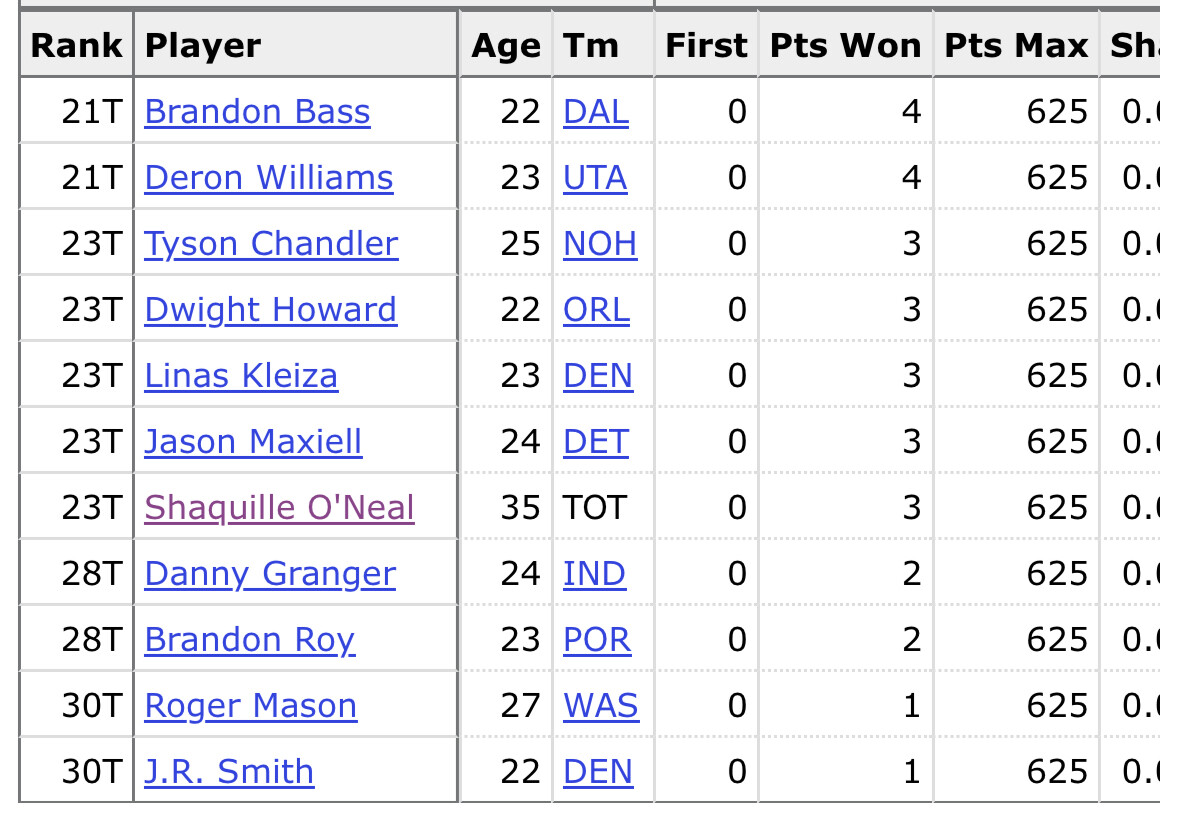
Task: Click the Deron Williams link
Action: (268, 178)
